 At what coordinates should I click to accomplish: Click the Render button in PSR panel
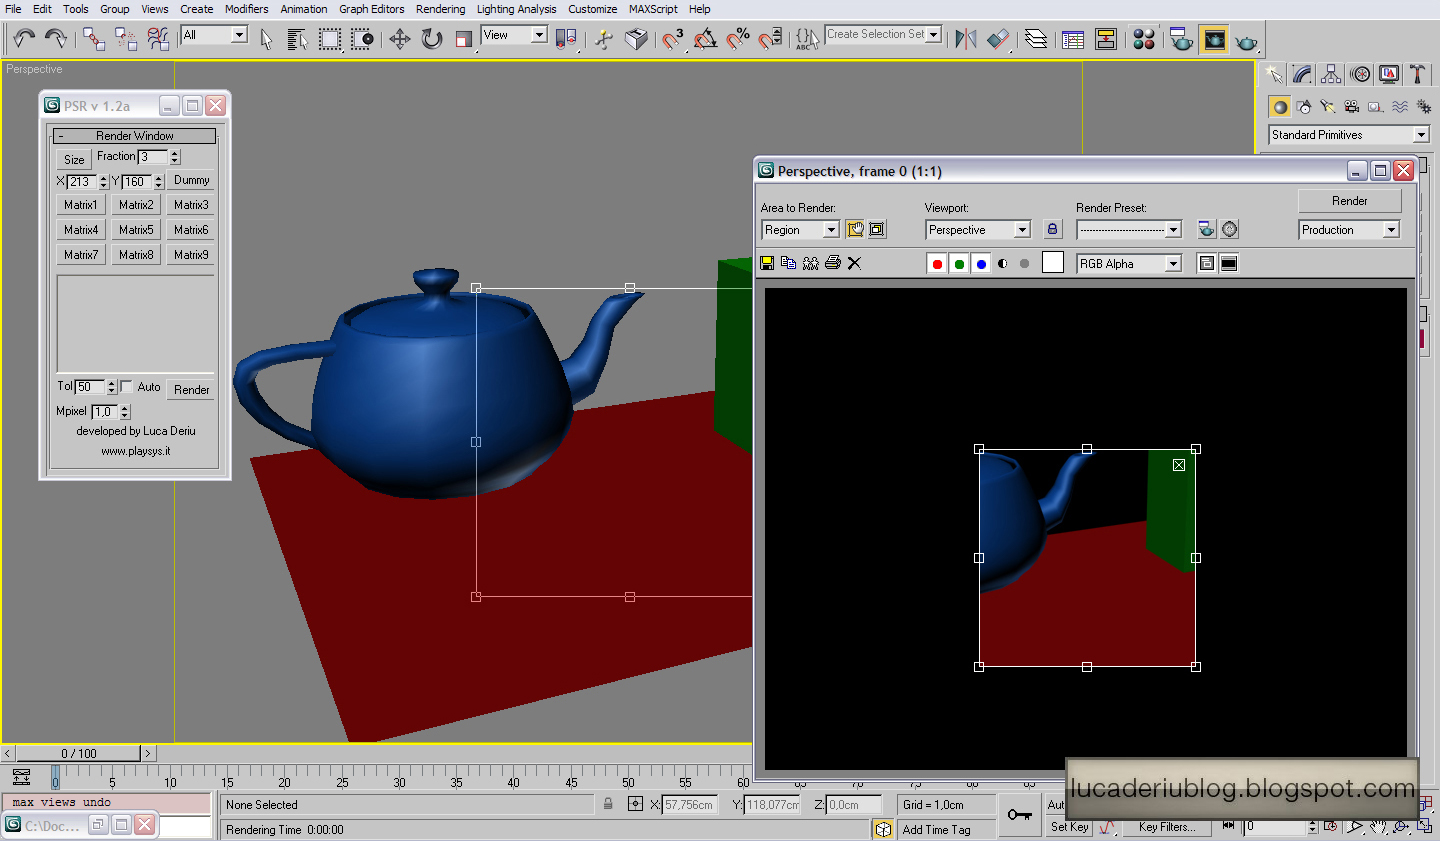[191, 389]
